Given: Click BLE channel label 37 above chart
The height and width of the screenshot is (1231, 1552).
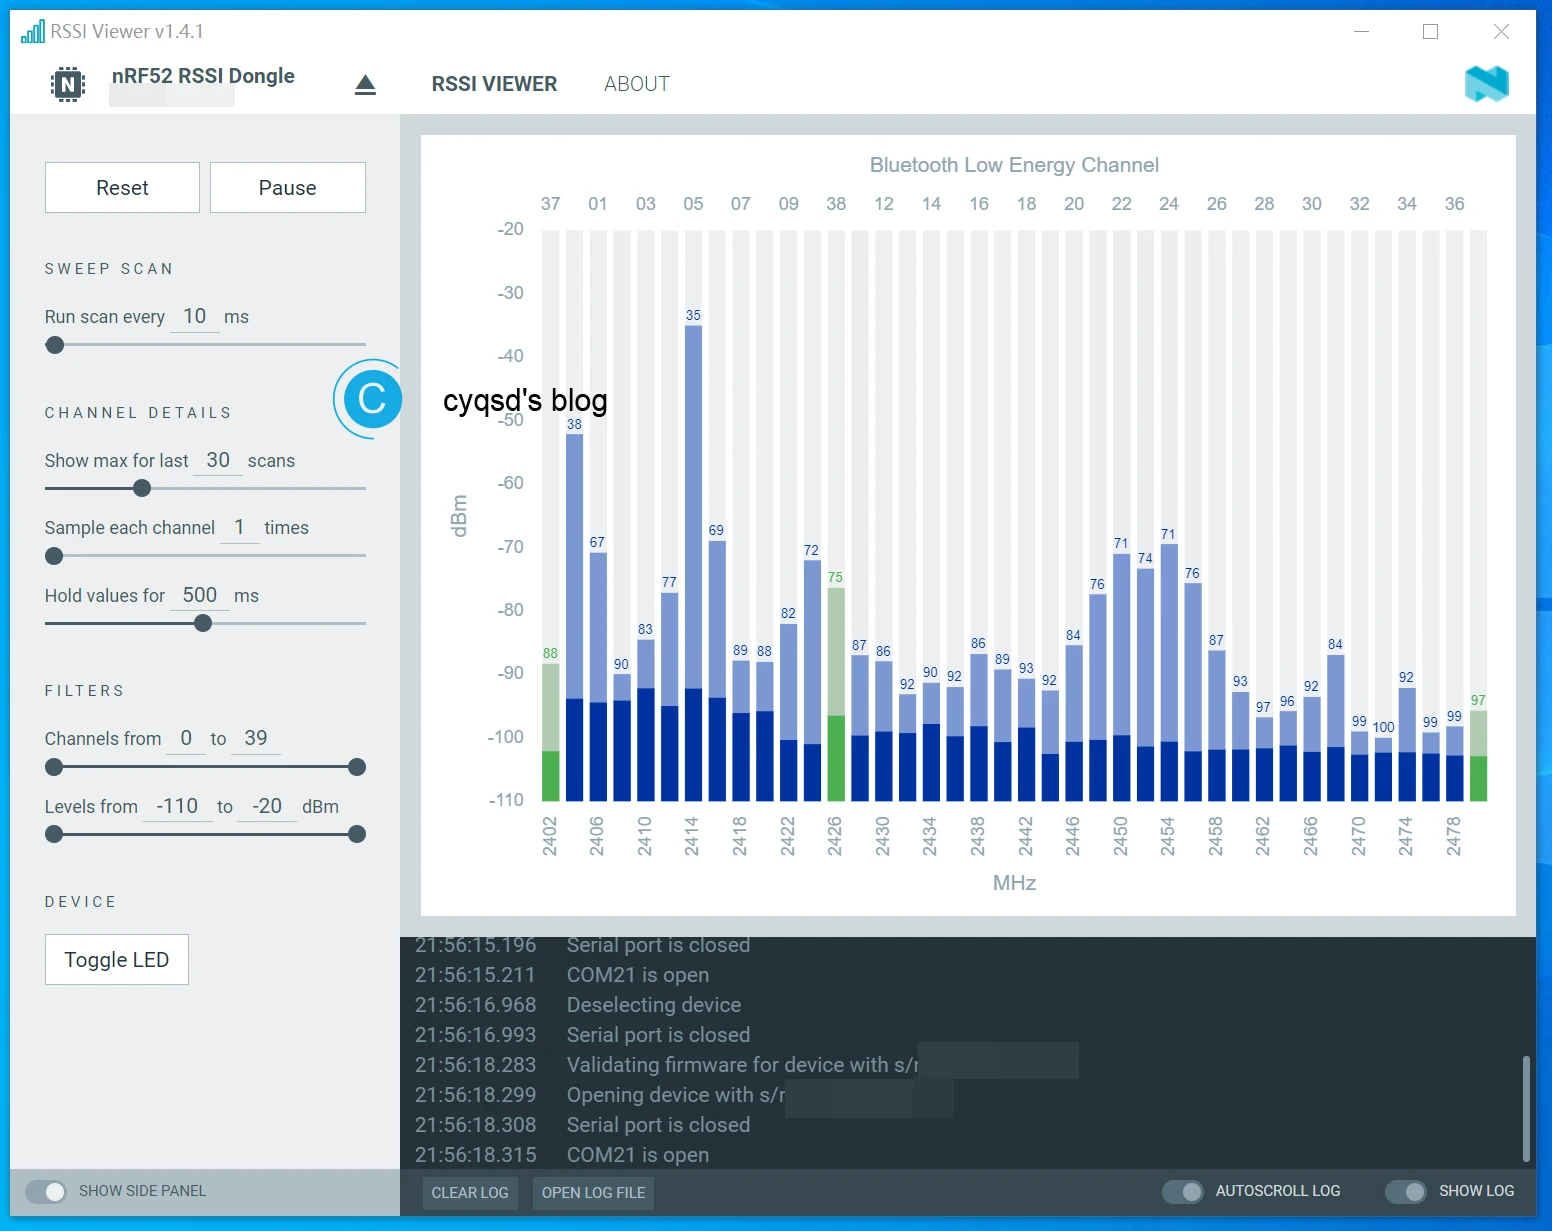Looking at the screenshot, I should click(550, 204).
